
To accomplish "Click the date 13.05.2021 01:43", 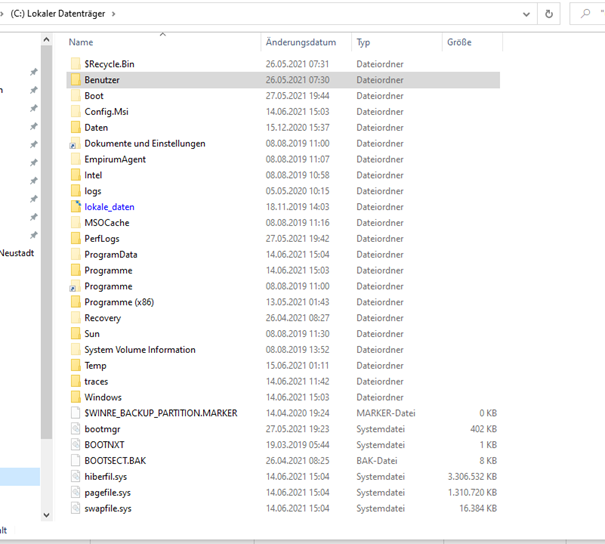I will (x=297, y=302).
